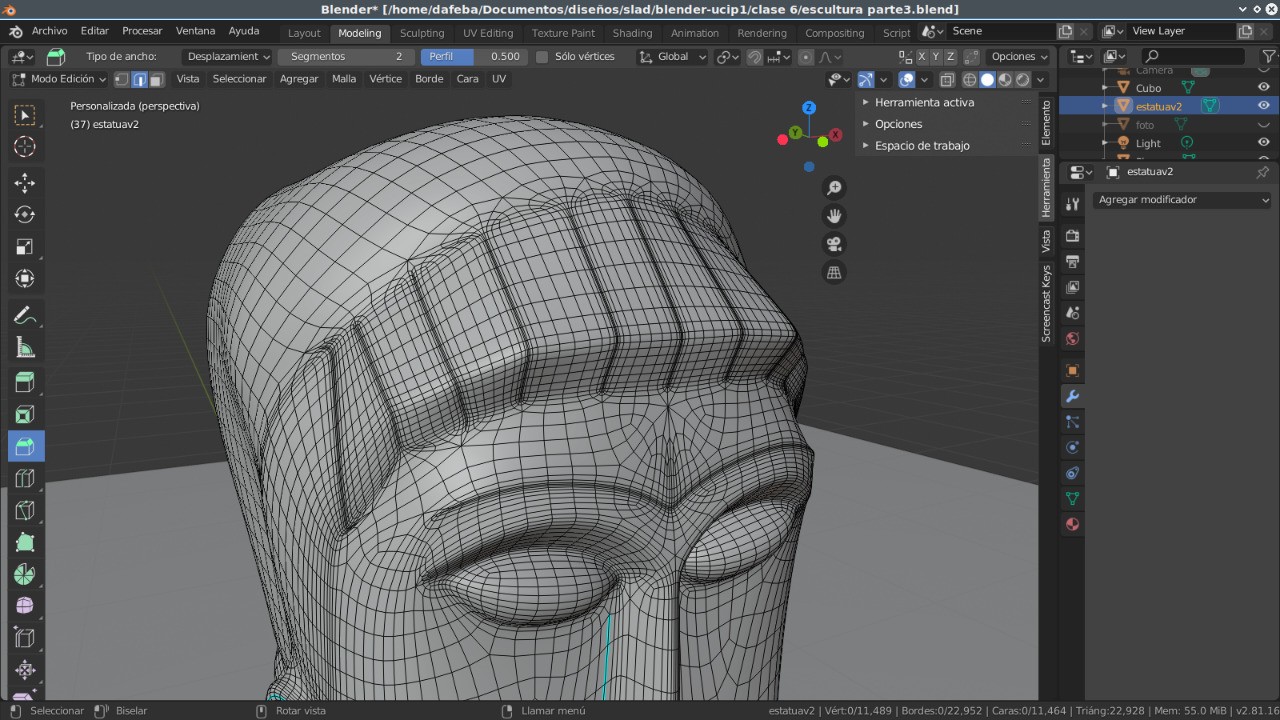
Task: Choose the Annotate pencil tool
Action: [x=25, y=316]
